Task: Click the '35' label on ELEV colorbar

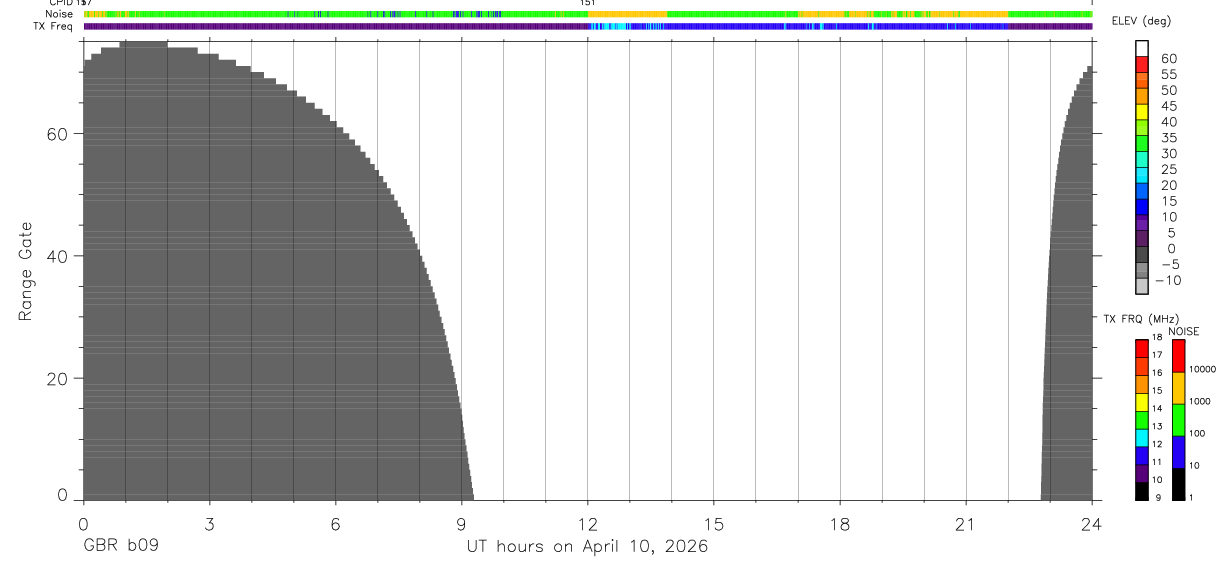Action: click(x=1168, y=138)
